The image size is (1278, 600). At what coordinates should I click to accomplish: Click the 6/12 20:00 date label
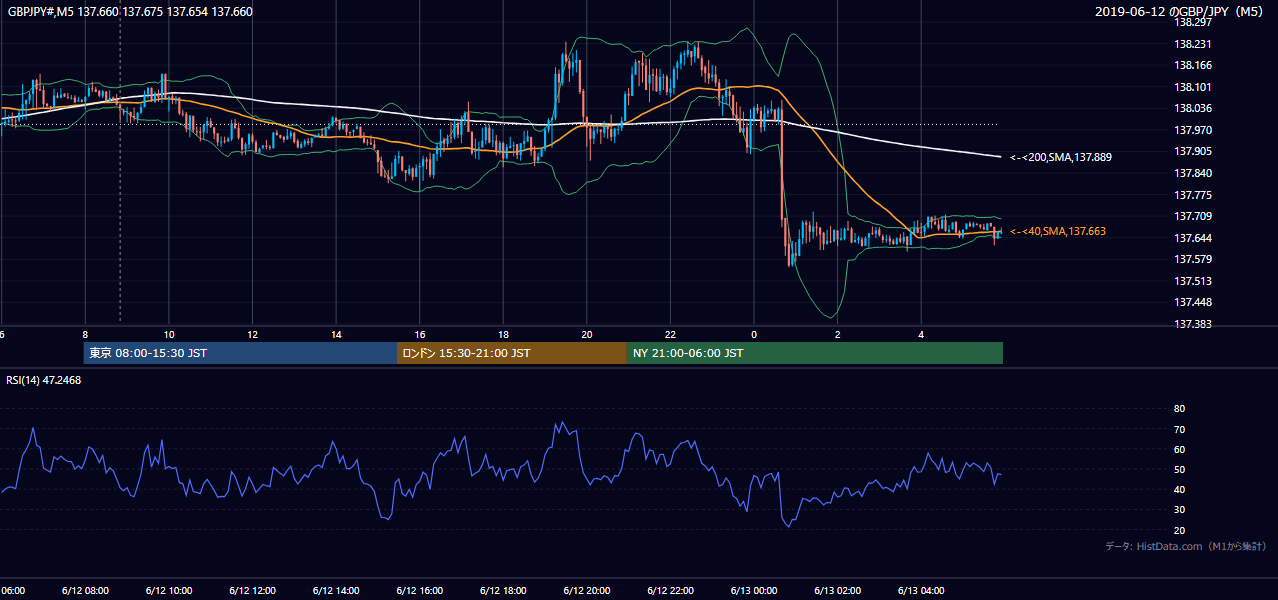click(x=587, y=590)
